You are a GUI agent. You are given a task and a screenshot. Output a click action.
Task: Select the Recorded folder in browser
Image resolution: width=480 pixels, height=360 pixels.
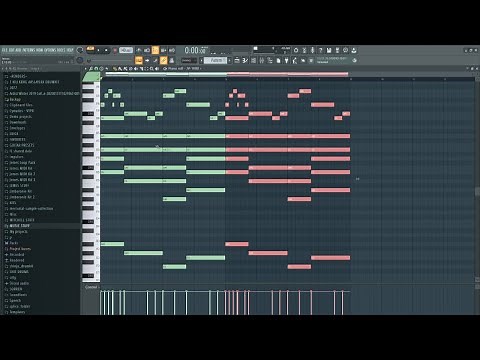coord(17,255)
